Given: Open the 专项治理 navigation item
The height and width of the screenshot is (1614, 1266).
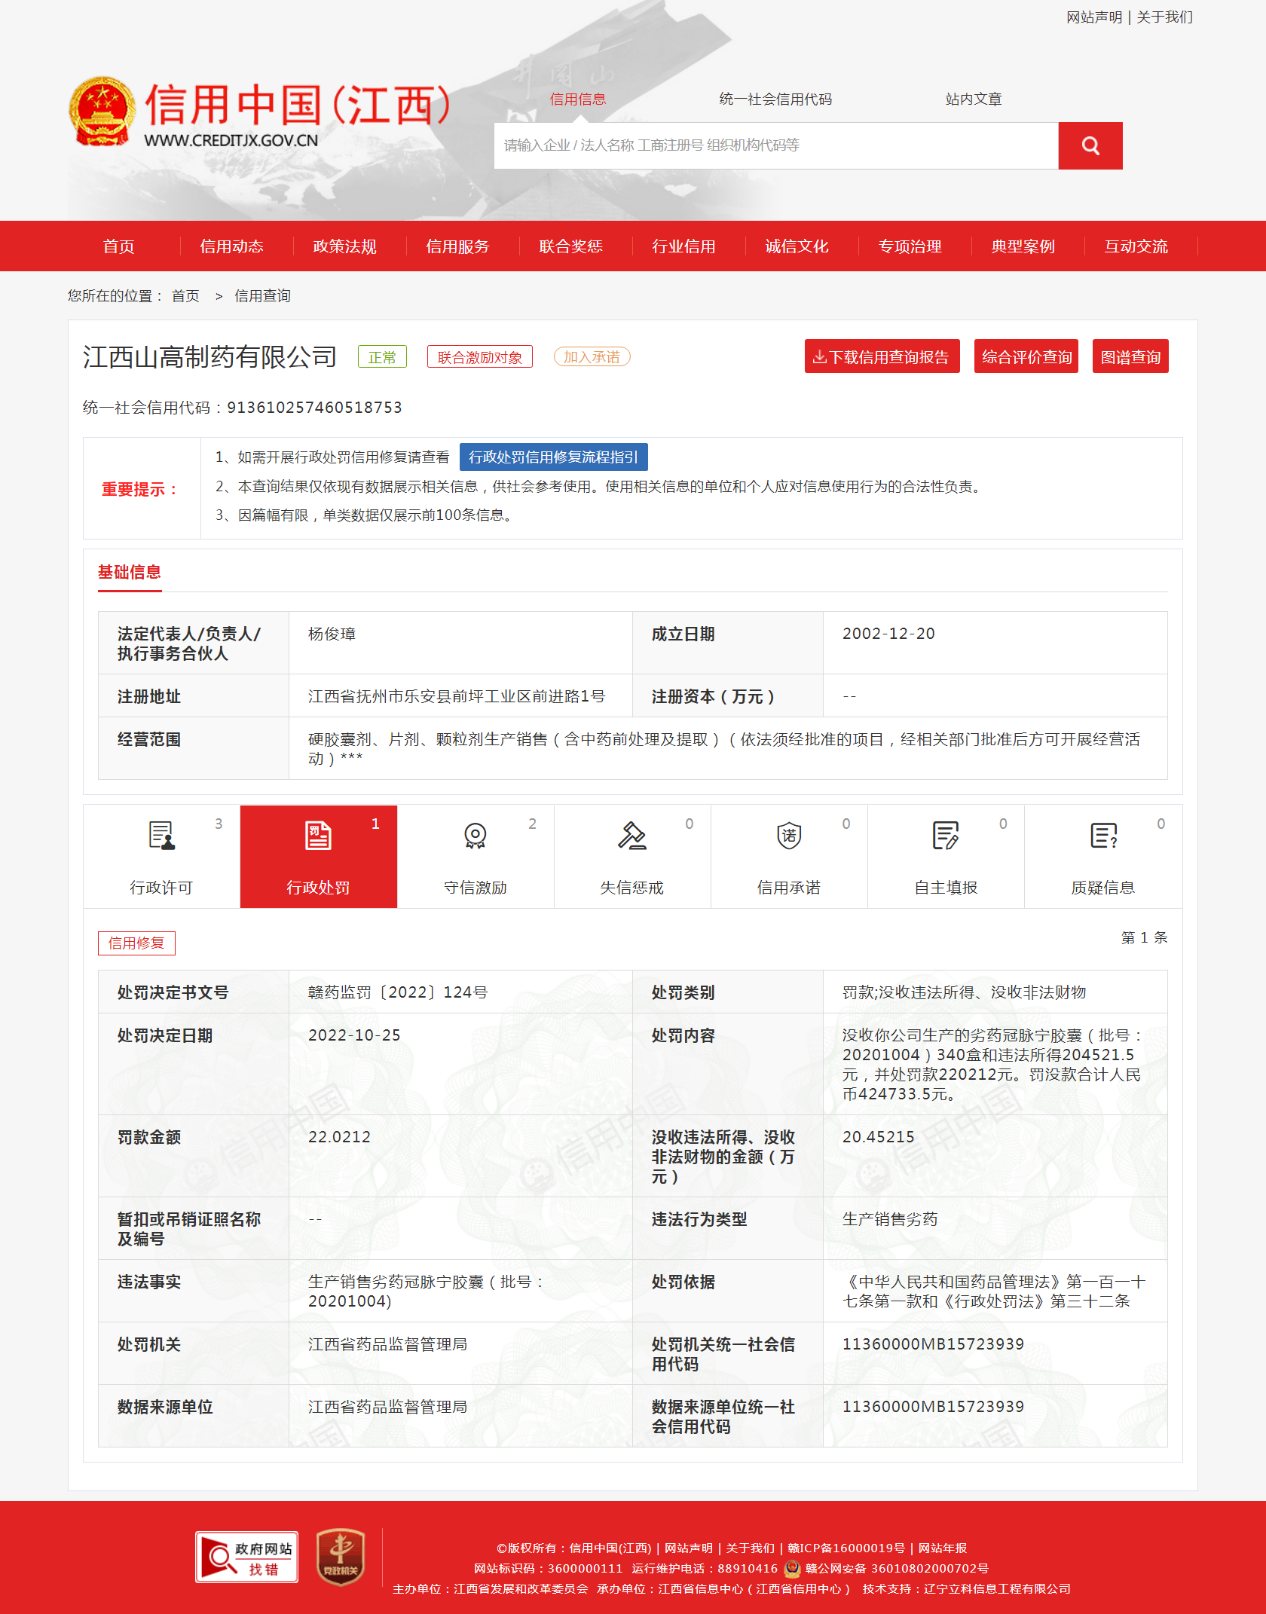Looking at the screenshot, I should [x=910, y=246].
